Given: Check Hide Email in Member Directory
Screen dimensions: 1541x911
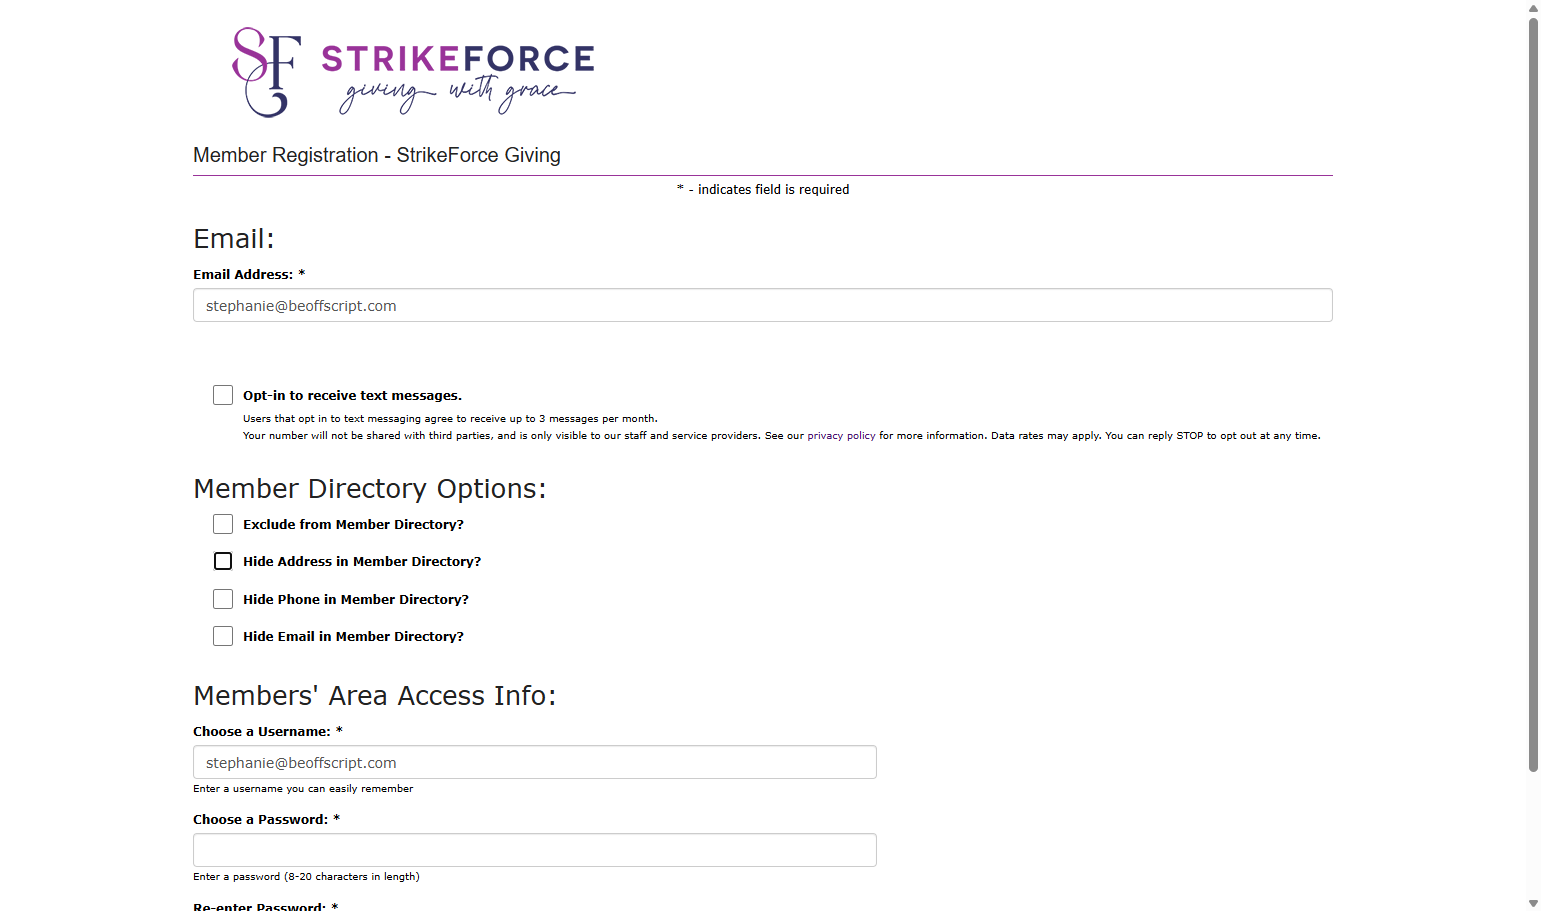Looking at the screenshot, I should [223, 636].
